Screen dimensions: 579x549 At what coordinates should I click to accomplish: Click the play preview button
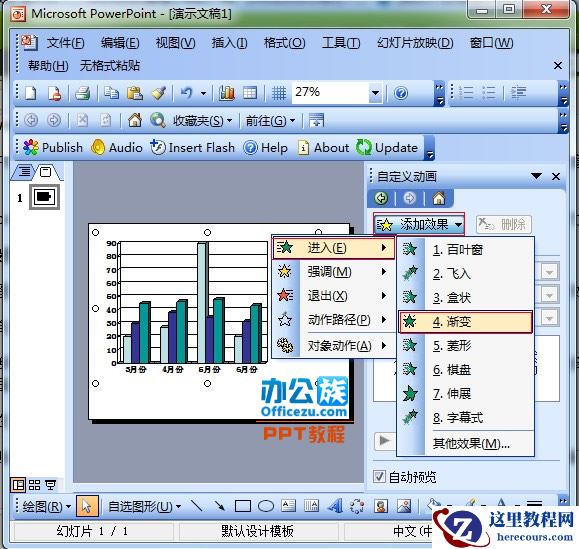point(384,440)
